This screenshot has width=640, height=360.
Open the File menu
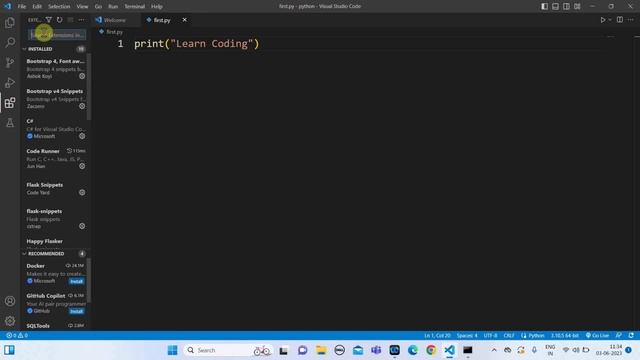[22, 7]
